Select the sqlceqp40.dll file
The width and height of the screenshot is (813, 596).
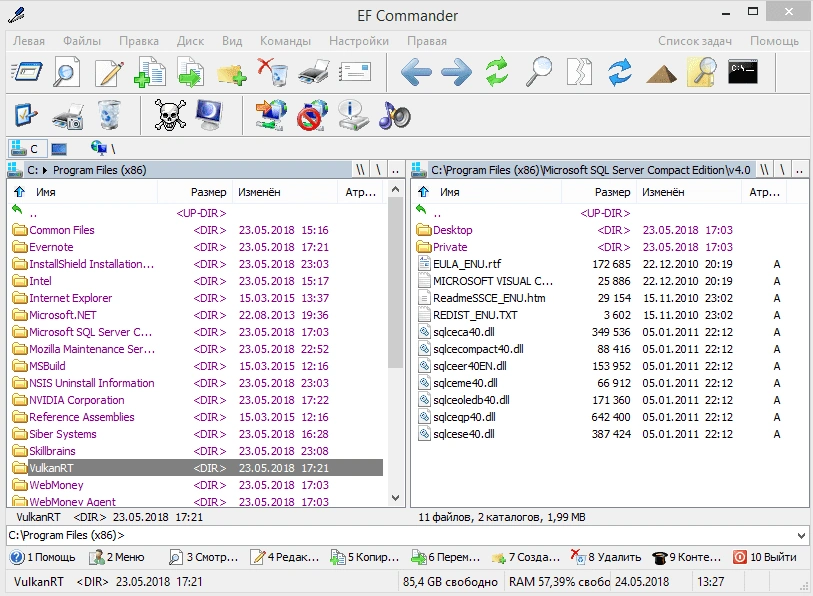coord(601,417)
